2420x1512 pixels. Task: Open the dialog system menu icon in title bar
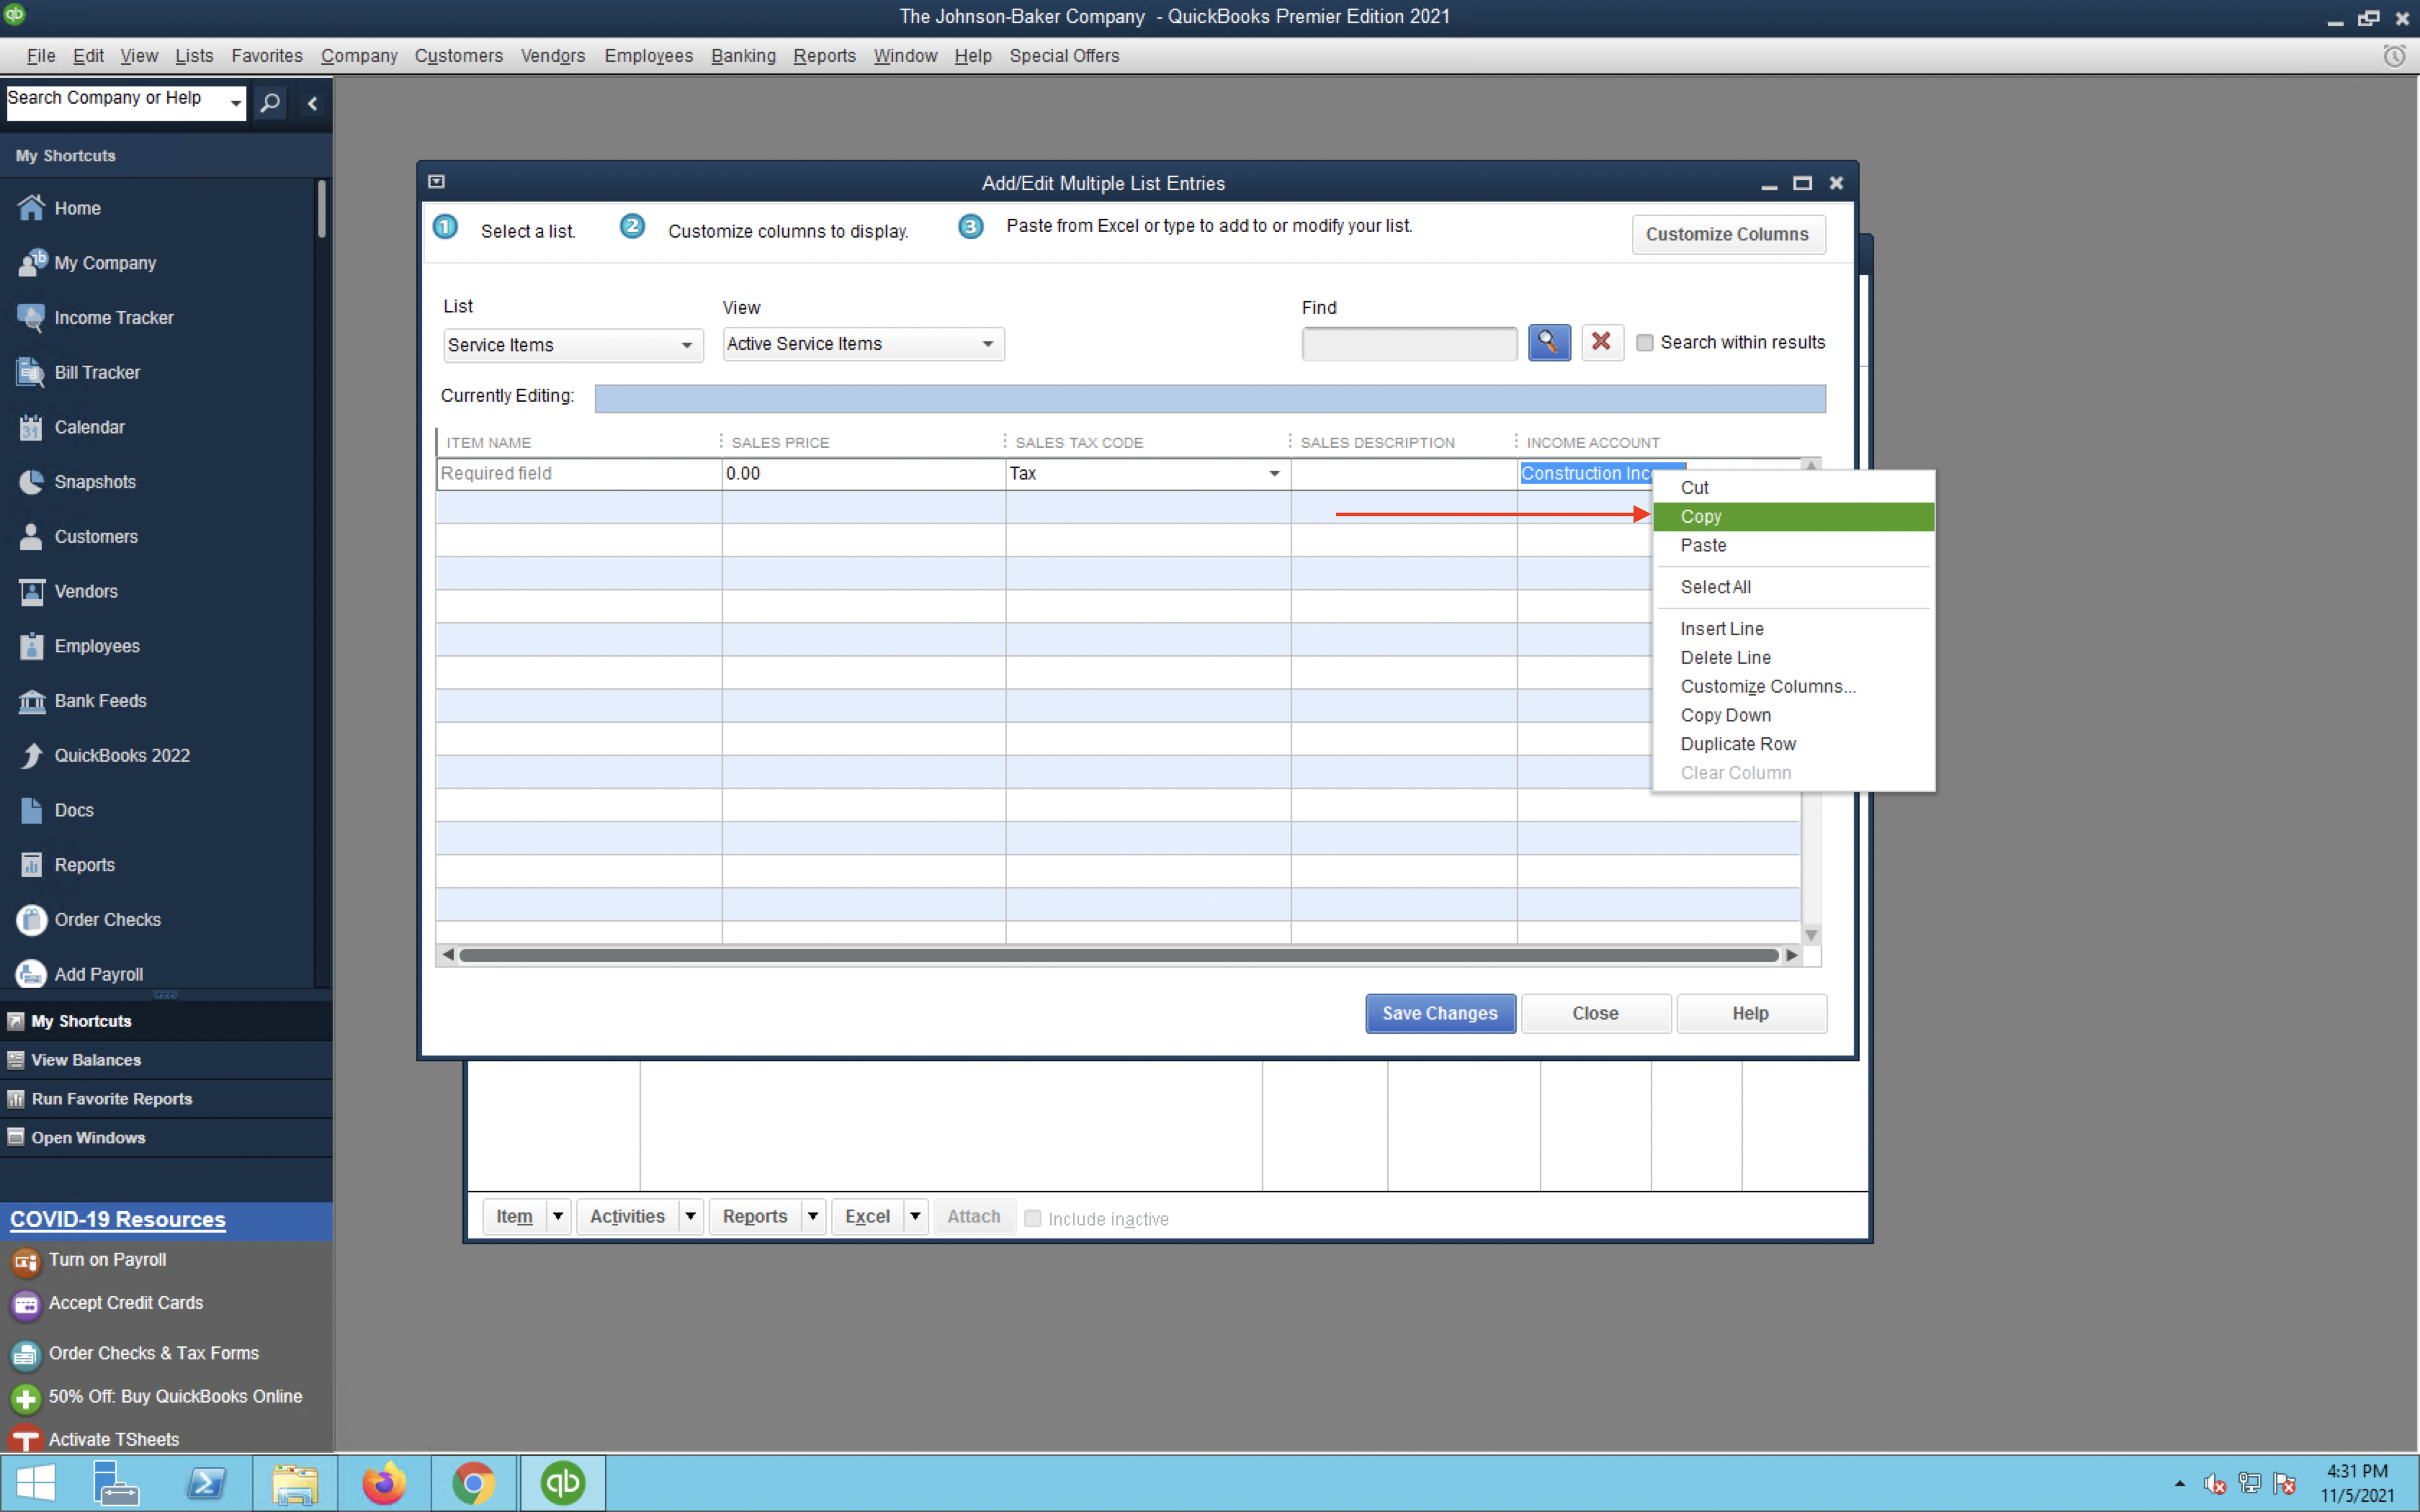coord(436,182)
